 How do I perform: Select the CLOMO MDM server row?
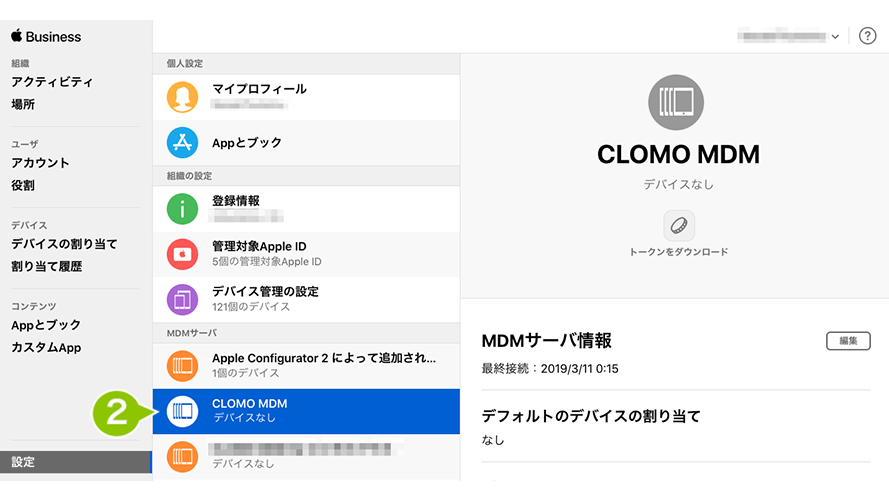(306, 411)
